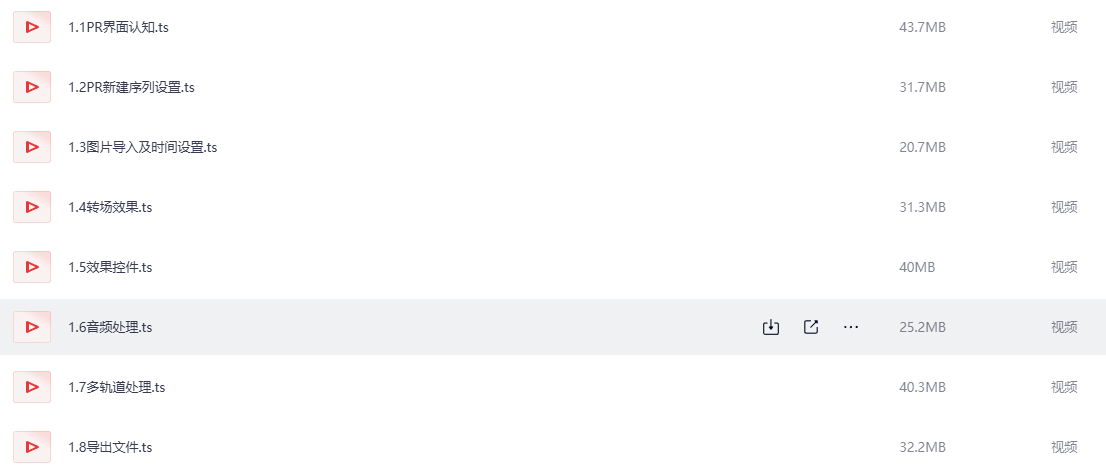Click the video icon for 1.1PR界面认知.ts
1106x469 pixels.
(x=32, y=27)
